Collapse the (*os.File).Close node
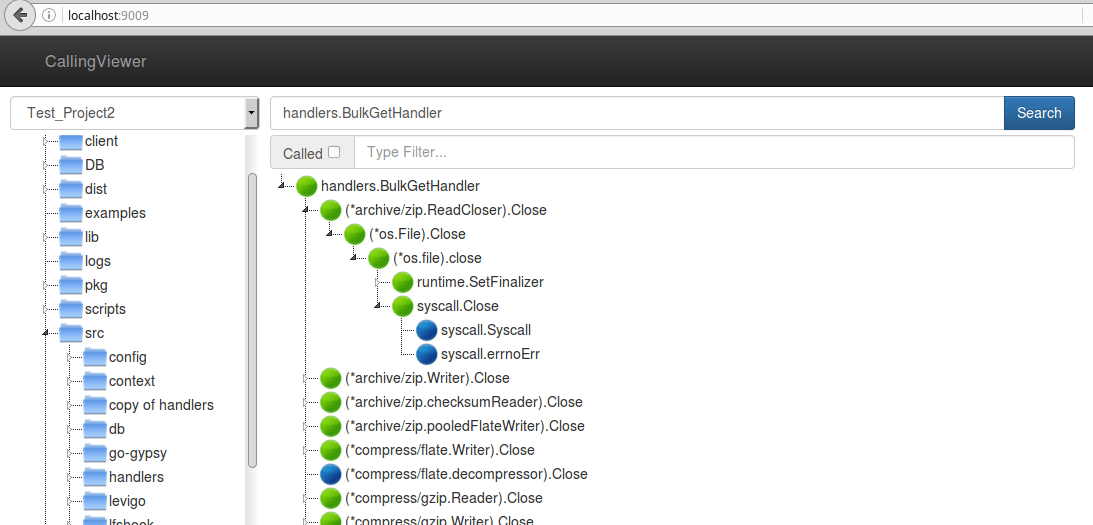Image resolution: width=1093 pixels, height=525 pixels. pyautogui.click(x=330, y=234)
